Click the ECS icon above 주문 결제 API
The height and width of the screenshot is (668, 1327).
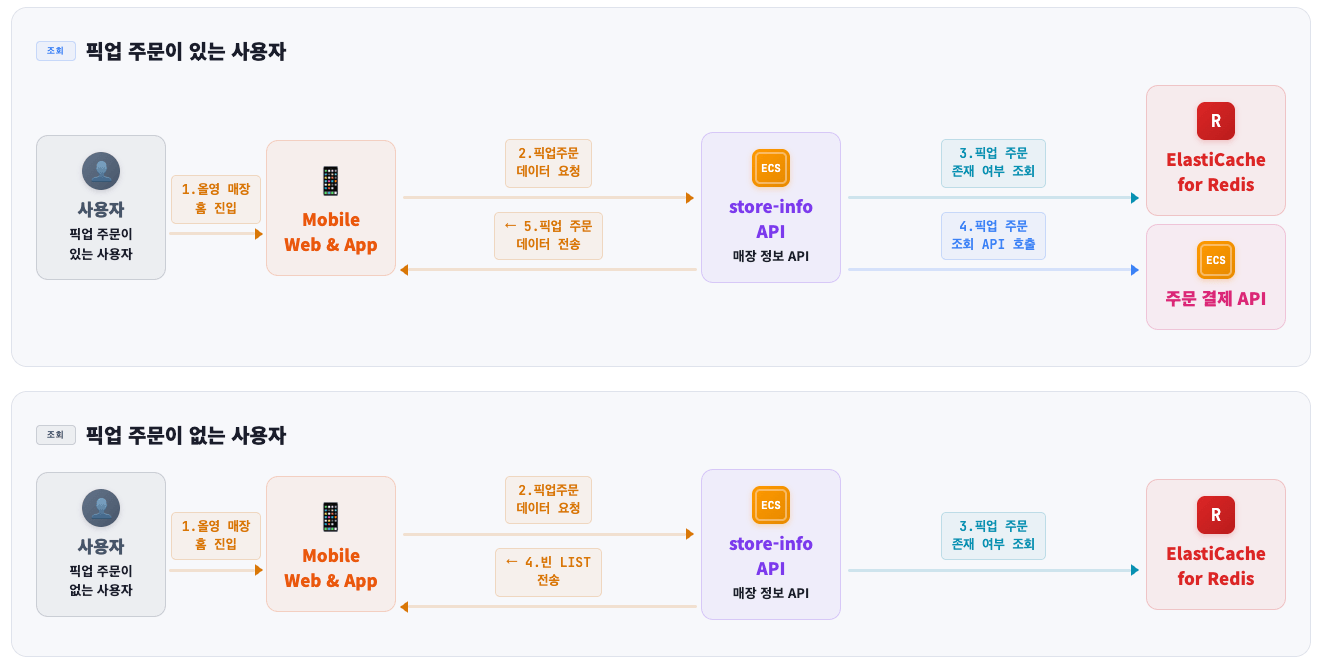click(x=1215, y=260)
